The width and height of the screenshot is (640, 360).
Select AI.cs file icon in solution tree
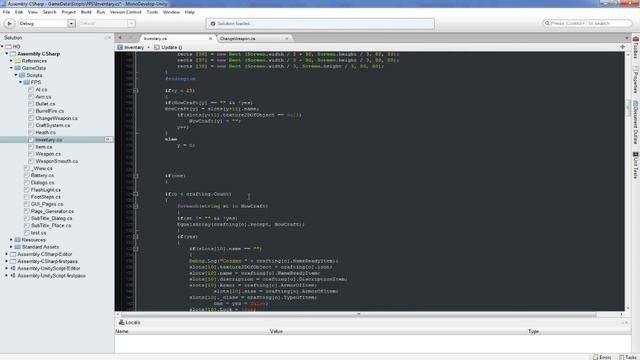(31, 89)
